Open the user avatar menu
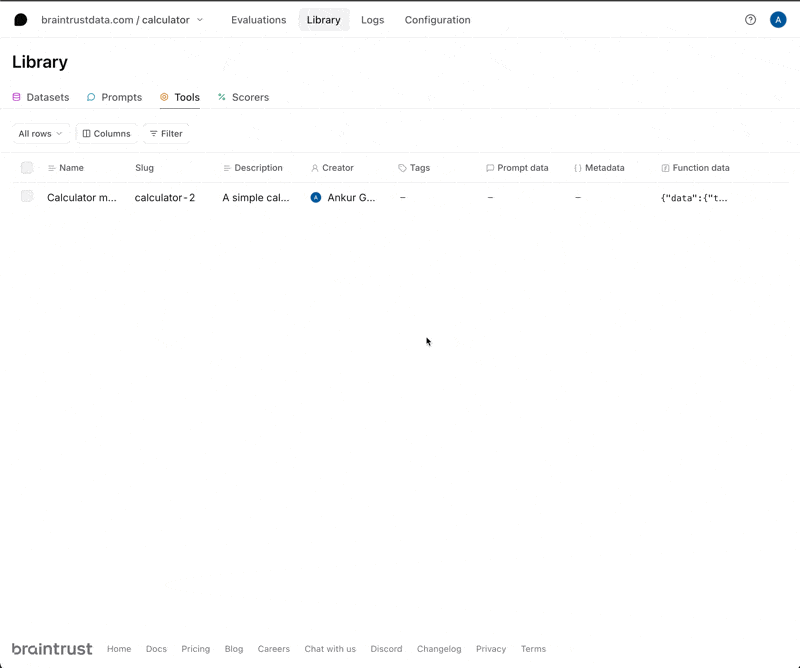Image resolution: width=800 pixels, height=668 pixels. tap(778, 20)
